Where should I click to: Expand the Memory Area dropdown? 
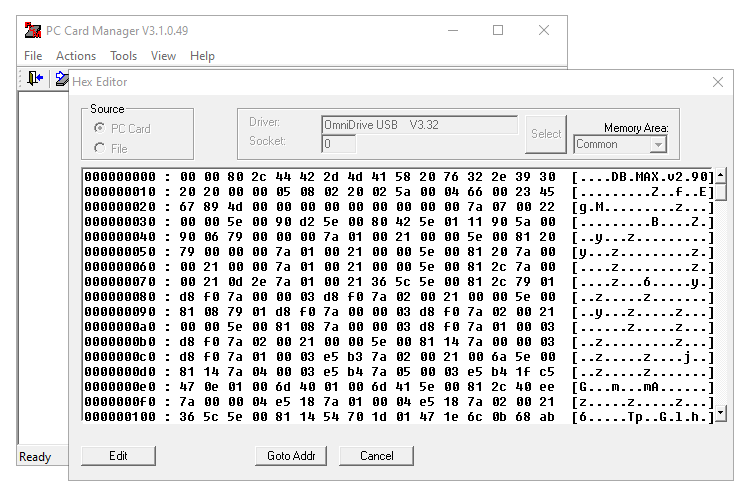(x=657, y=144)
